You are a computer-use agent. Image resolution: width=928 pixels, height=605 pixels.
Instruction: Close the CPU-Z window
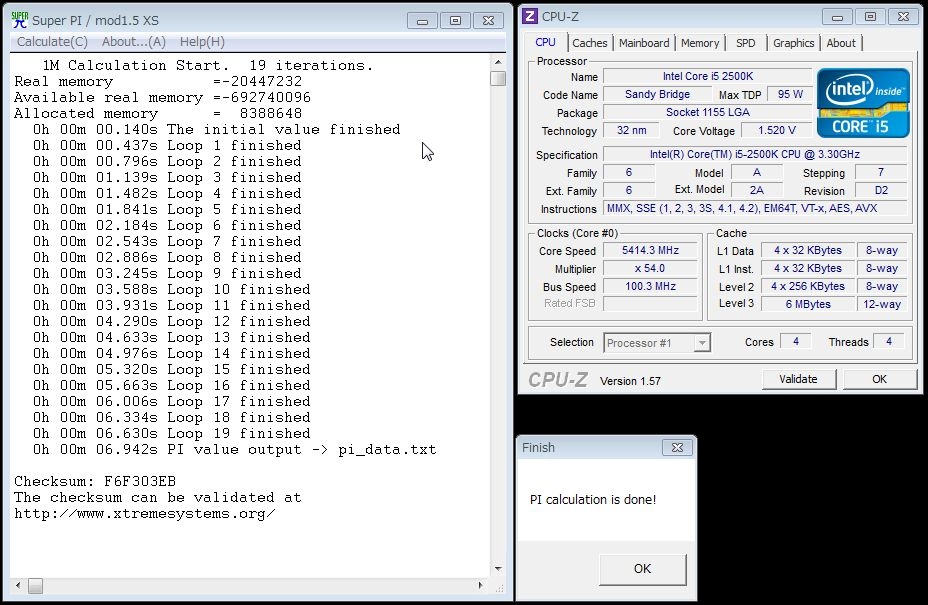point(902,15)
